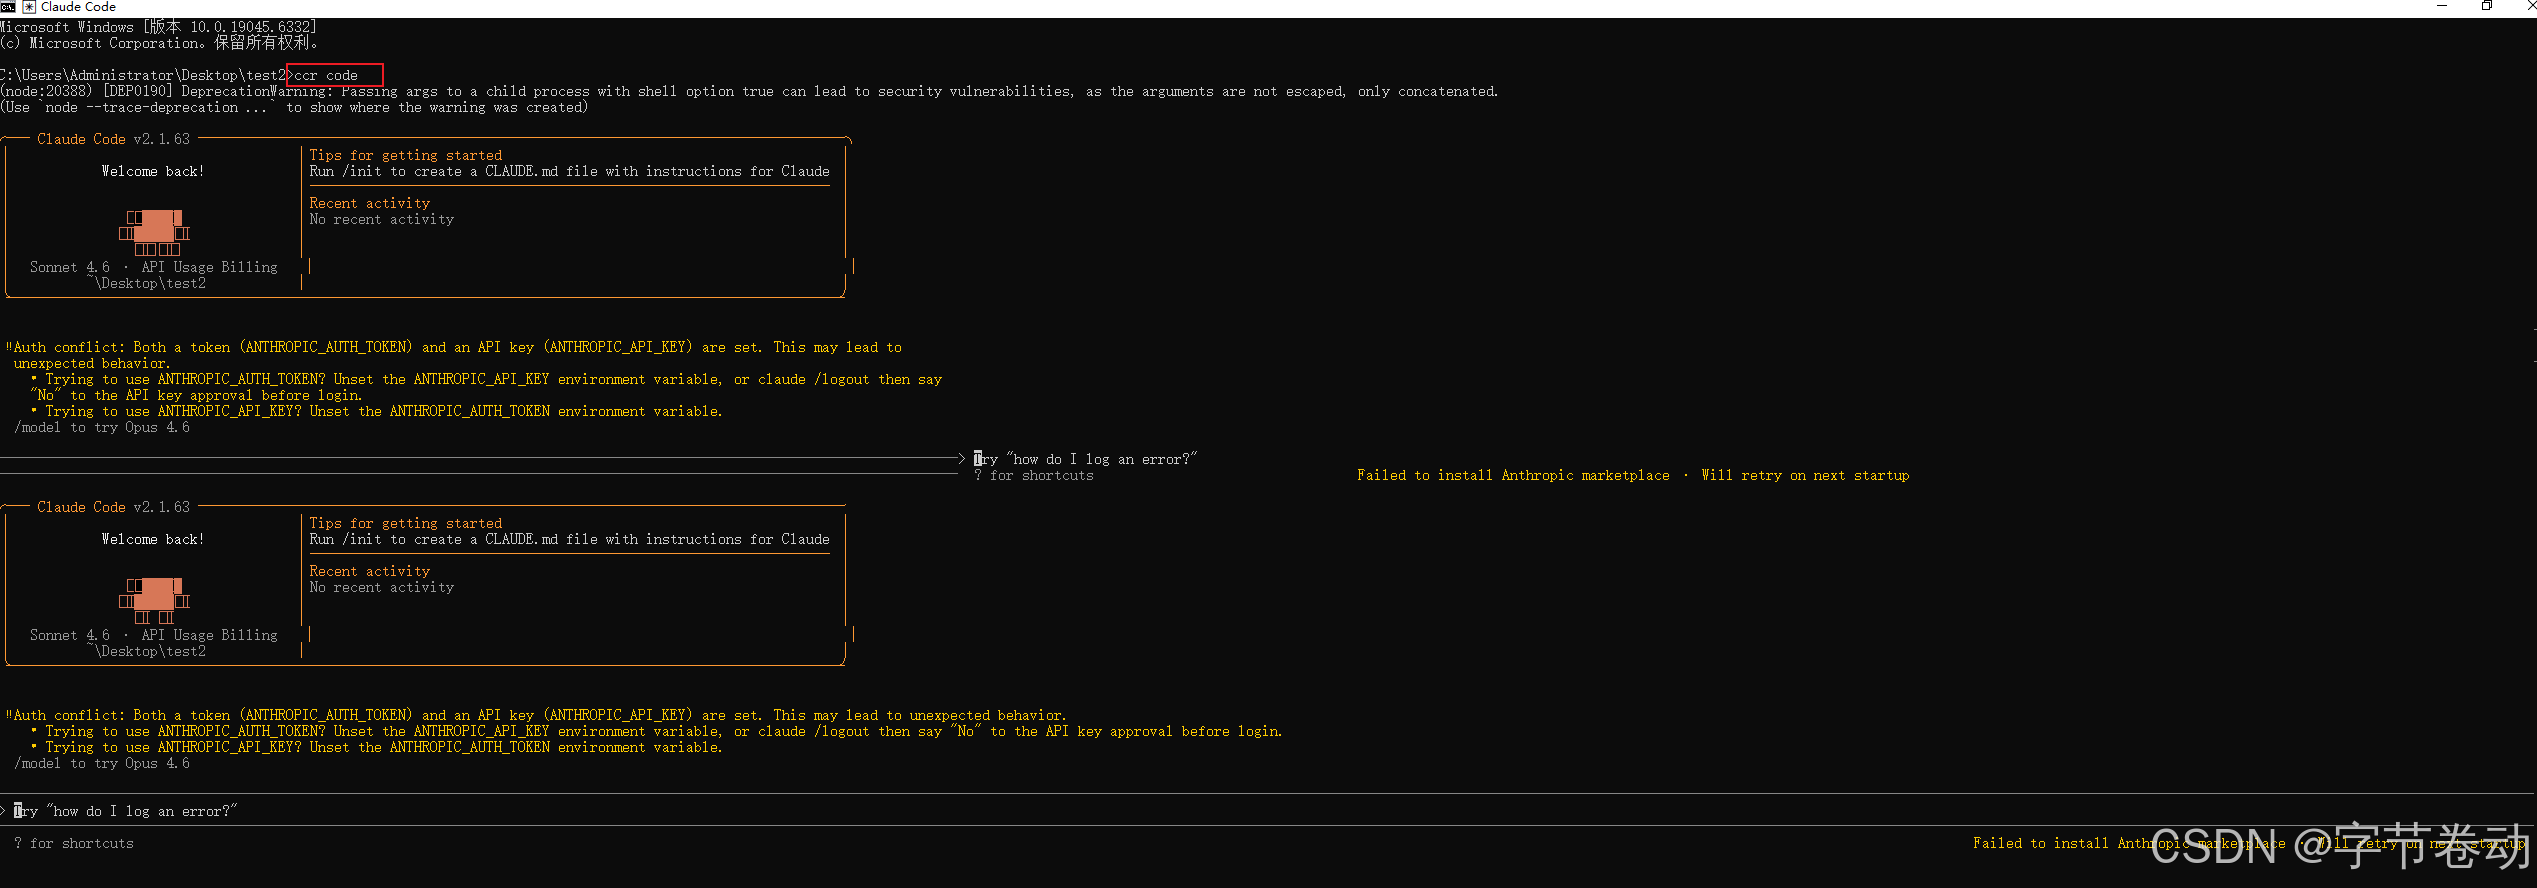Screen dimensions: 2537x888
Task: Click 'Welcome back!' in the second panel
Action: tap(153, 539)
